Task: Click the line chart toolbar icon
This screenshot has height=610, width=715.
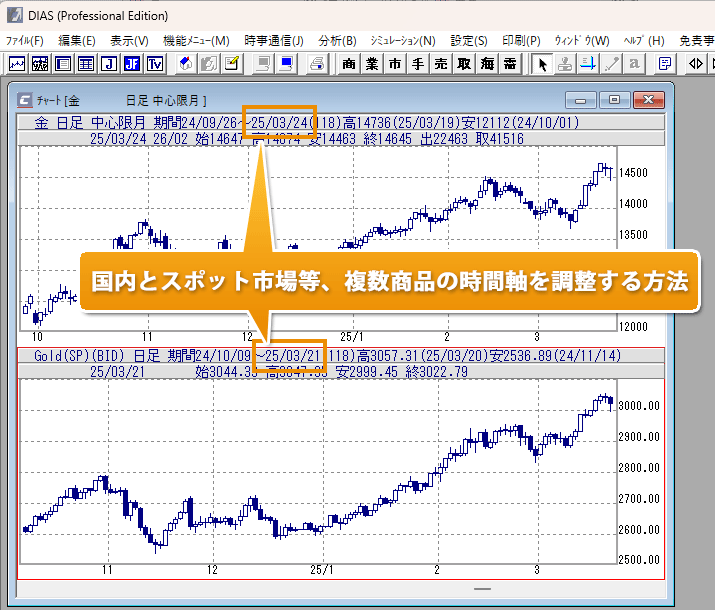Action: (x=17, y=64)
